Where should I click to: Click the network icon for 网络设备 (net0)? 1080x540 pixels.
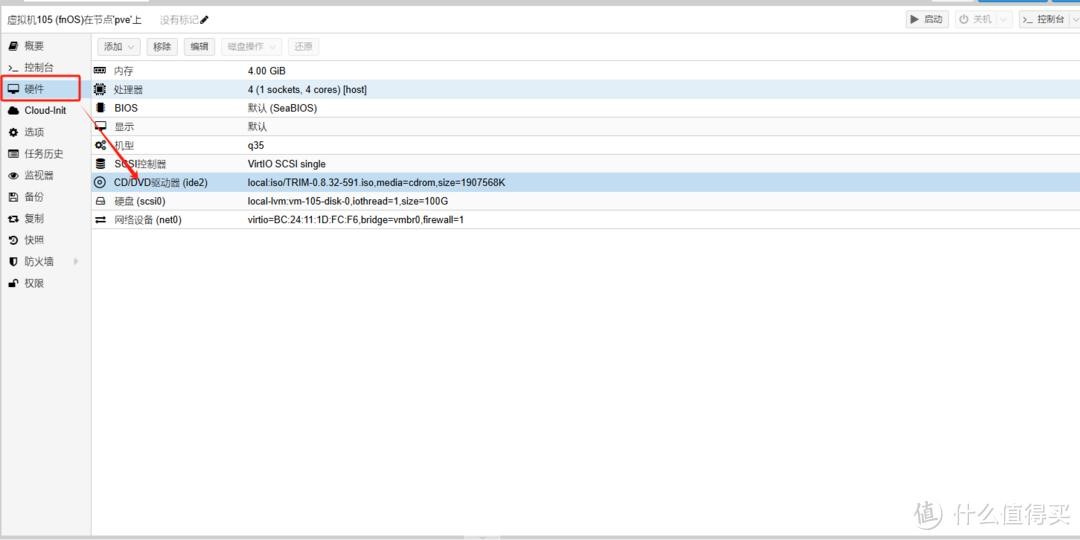100,220
